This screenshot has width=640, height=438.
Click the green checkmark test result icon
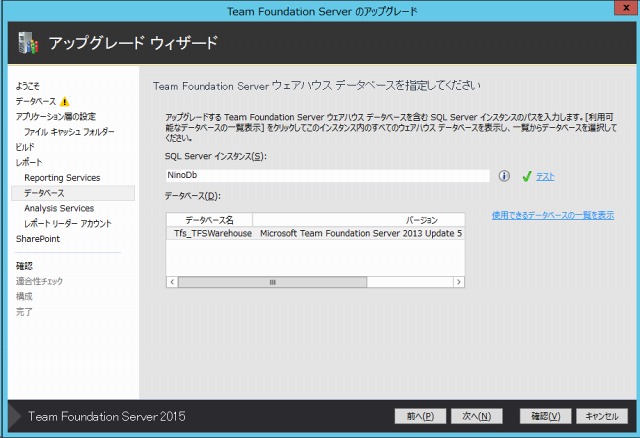tap(527, 176)
